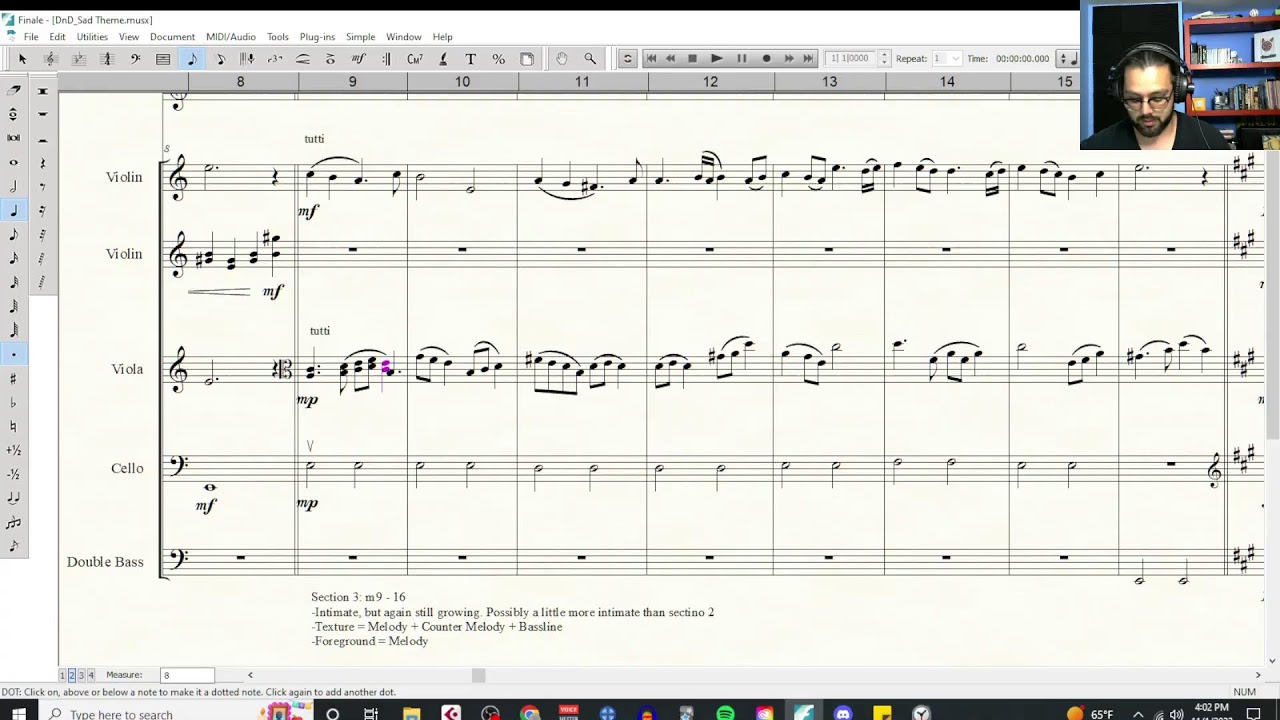Toggle the sharp accidental tool
The height and width of the screenshot is (720, 1280).
13,378
